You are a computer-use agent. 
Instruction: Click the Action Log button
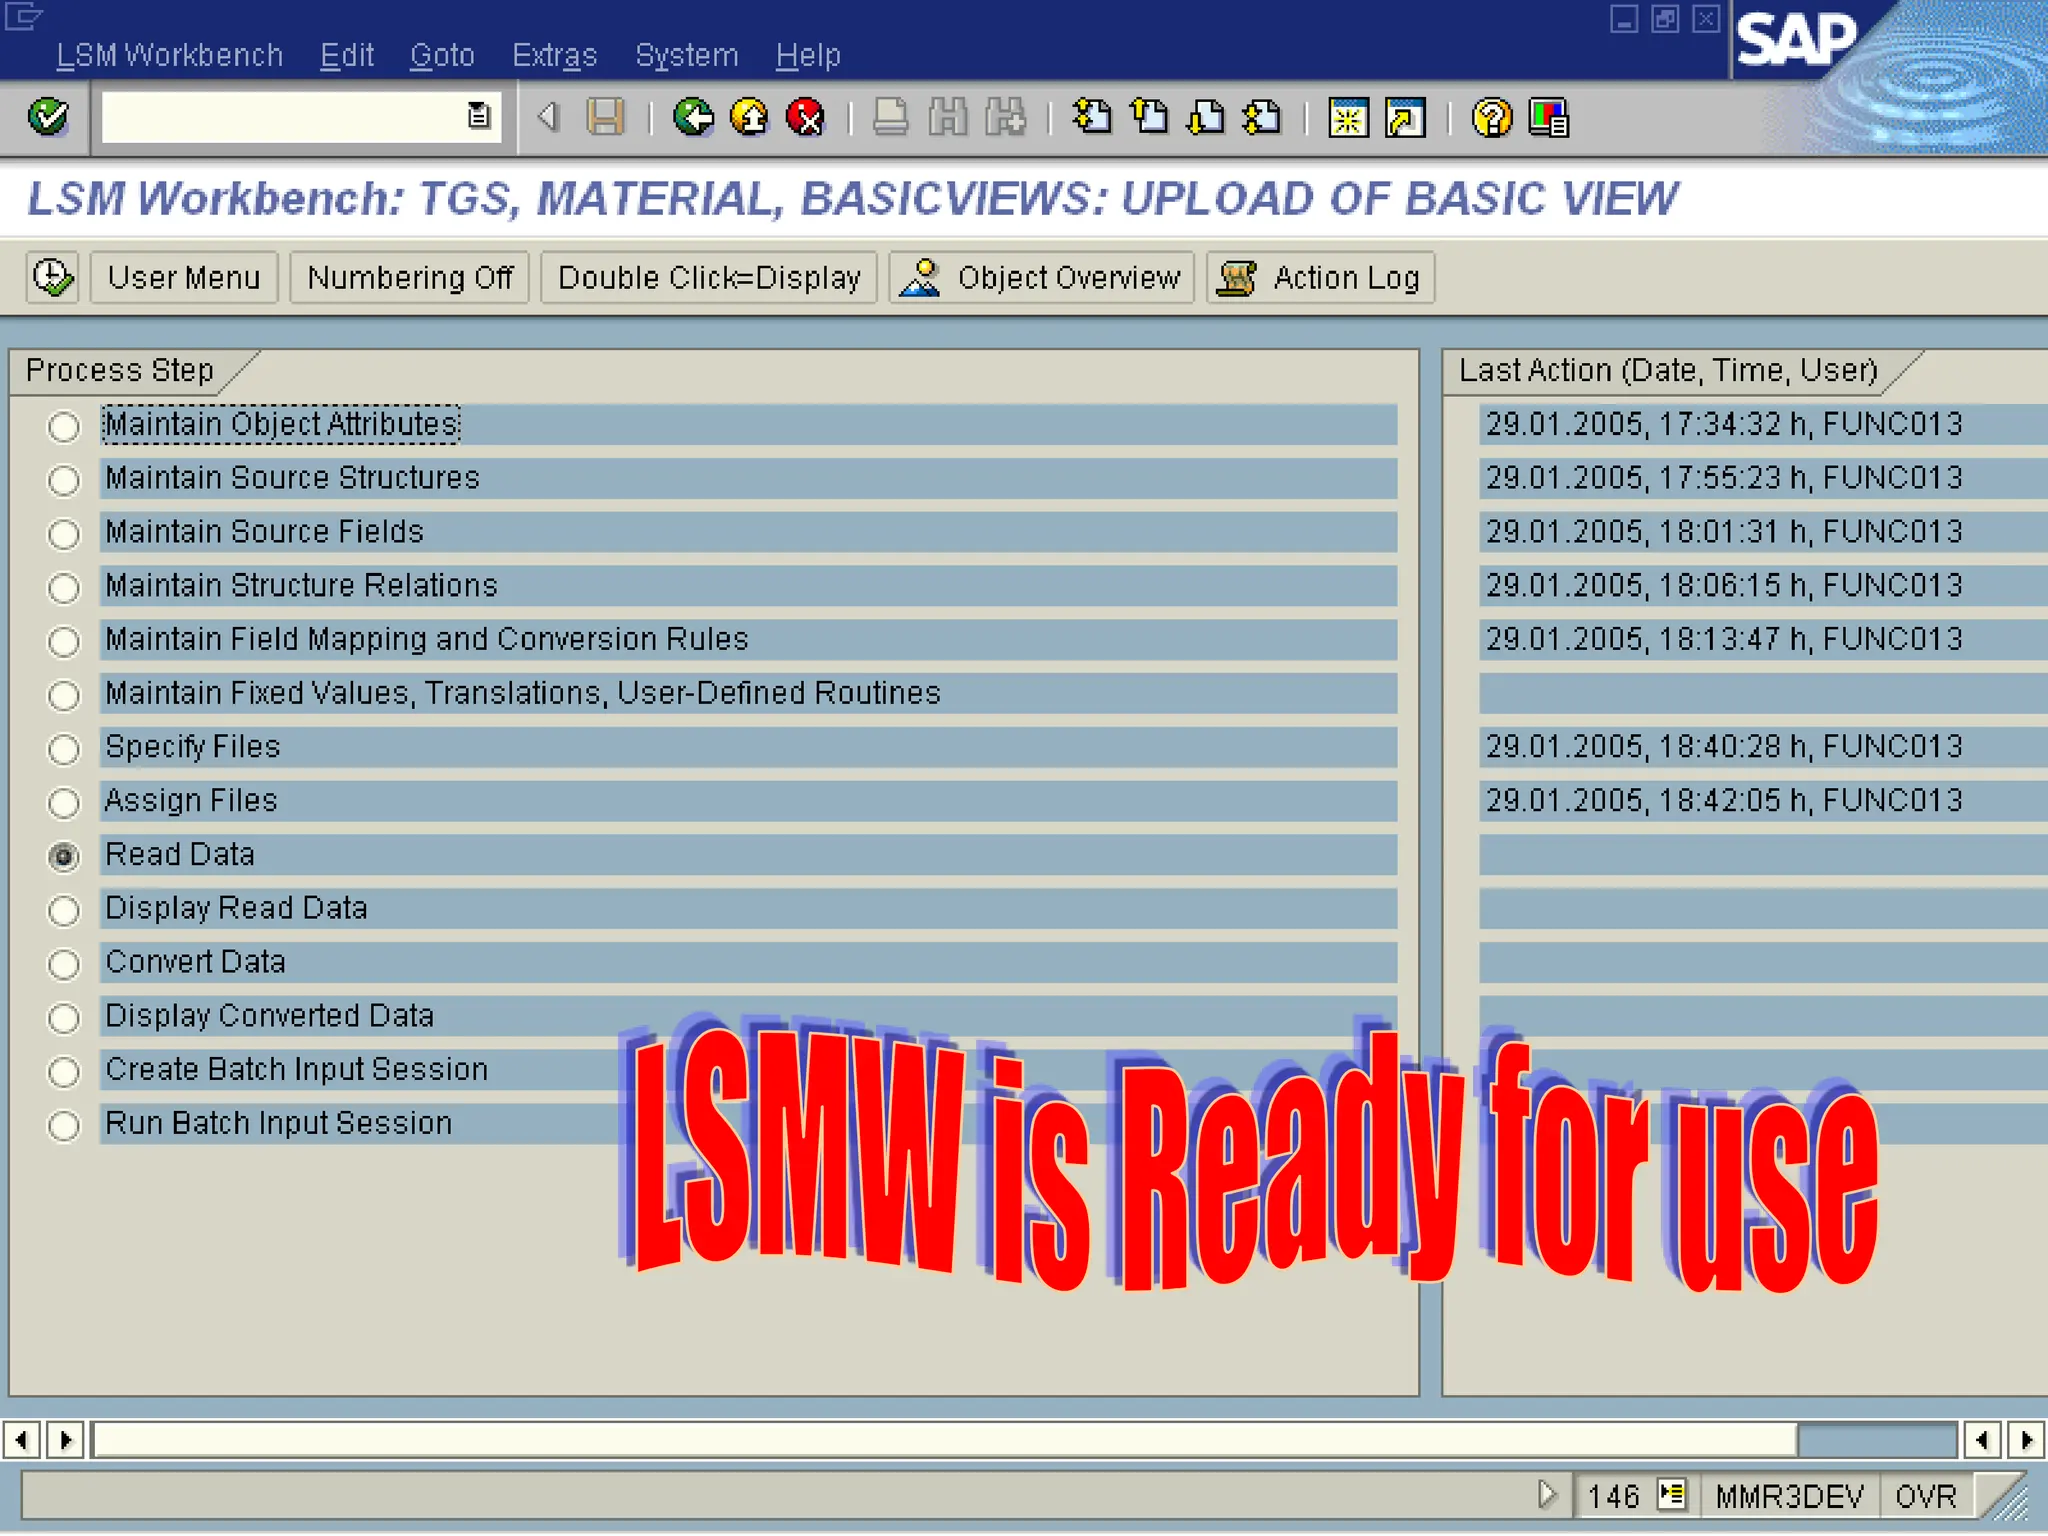click(x=1320, y=277)
